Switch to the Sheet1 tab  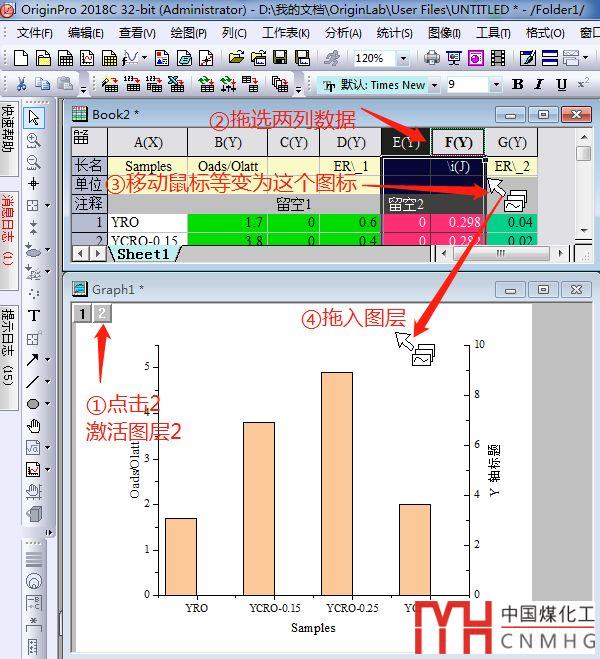click(x=143, y=254)
